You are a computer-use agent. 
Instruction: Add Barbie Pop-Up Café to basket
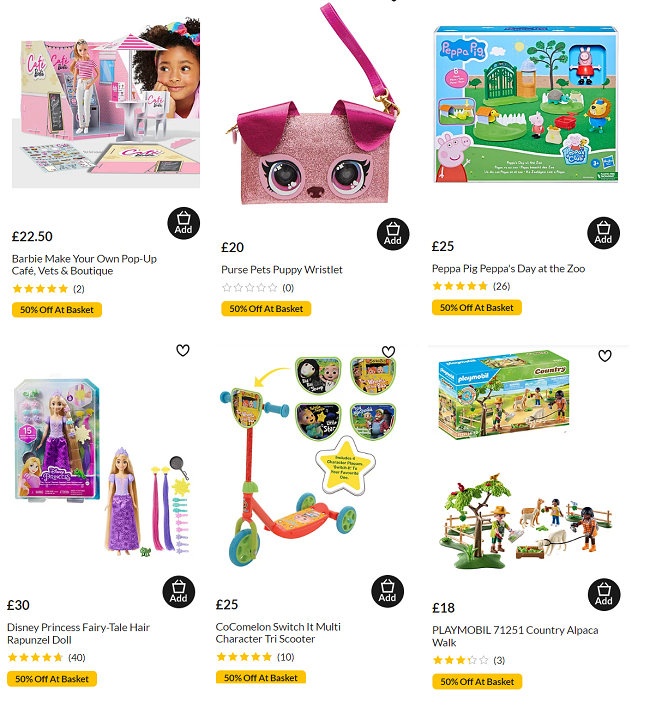pyautogui.click(x=184, y=223)
